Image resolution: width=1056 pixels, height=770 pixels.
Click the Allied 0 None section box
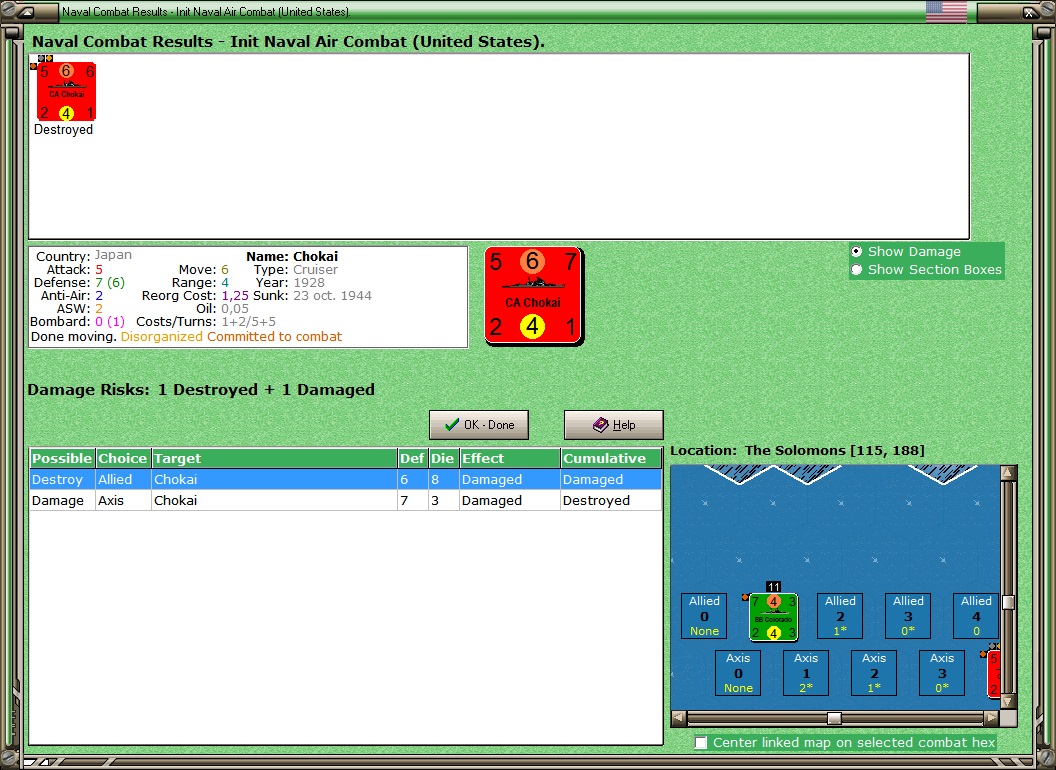pos(704,616)
